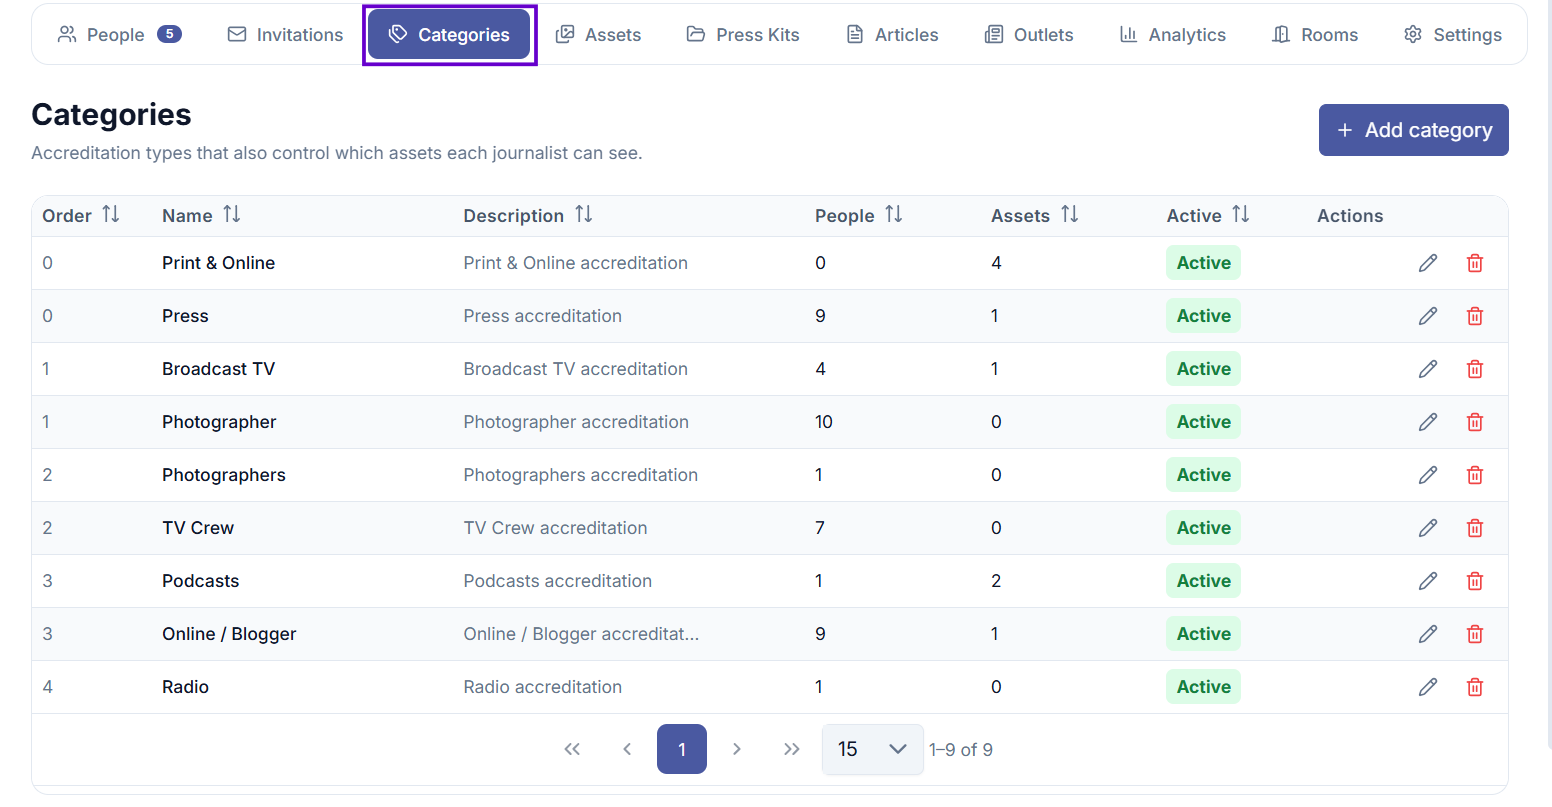Edit the Broadcast TV category

(1428, 369)
